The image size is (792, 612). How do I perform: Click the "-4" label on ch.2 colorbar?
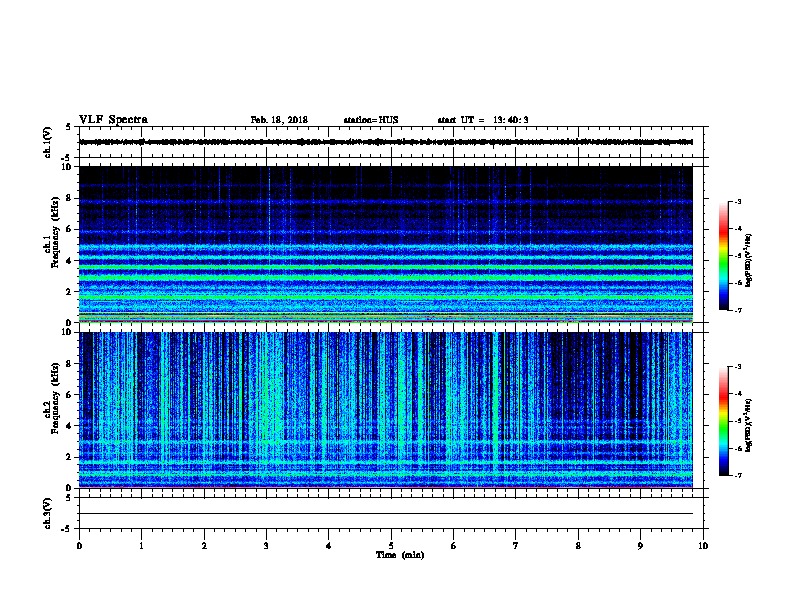[x=737, y=394]
